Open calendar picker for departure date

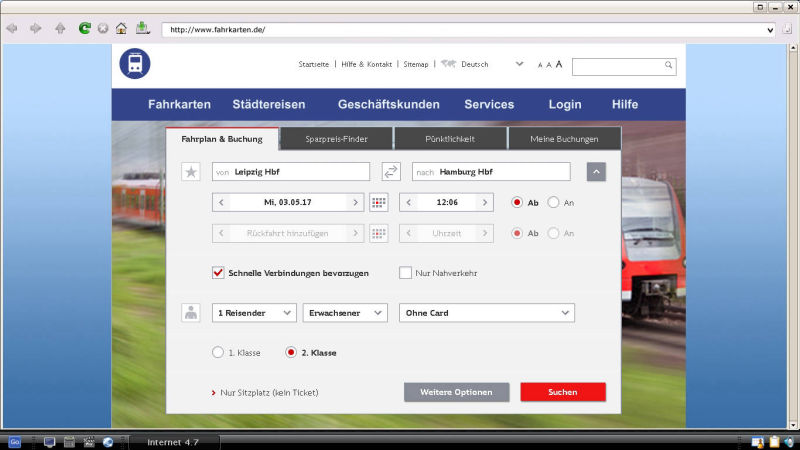tap(379, 202)
